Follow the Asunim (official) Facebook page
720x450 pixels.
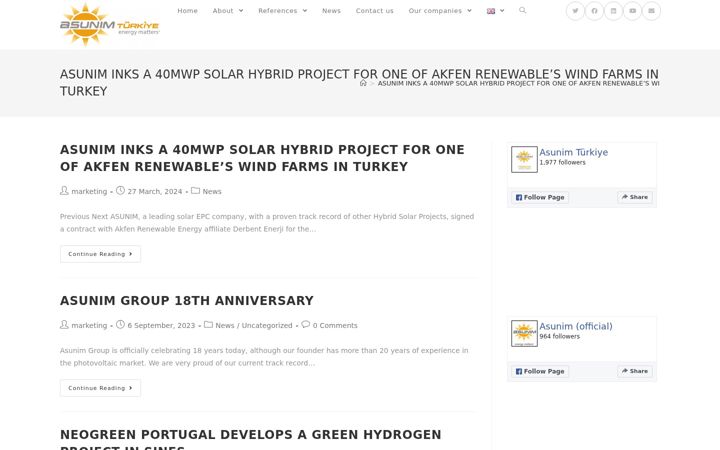[x=540, y=371]
